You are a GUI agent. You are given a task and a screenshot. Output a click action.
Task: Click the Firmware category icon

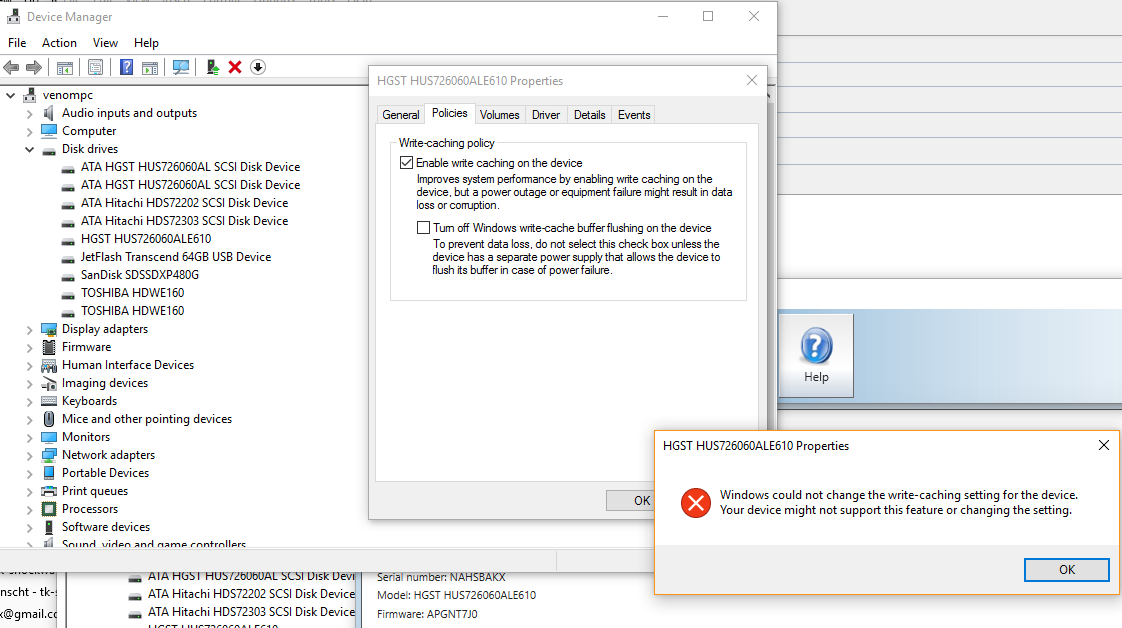click(x=49, y=347)
